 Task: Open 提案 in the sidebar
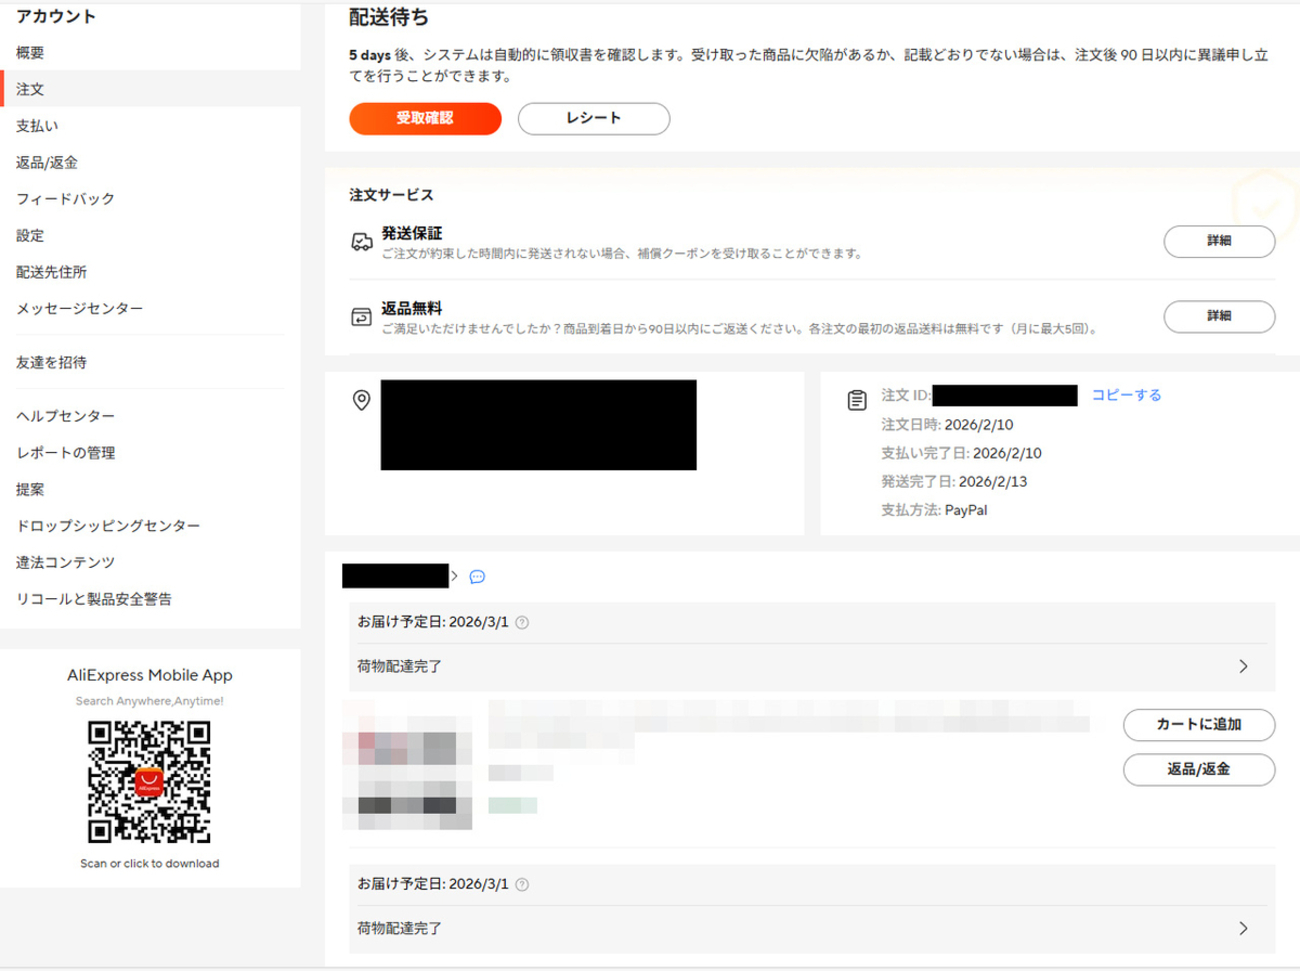(x=30, y=489)
